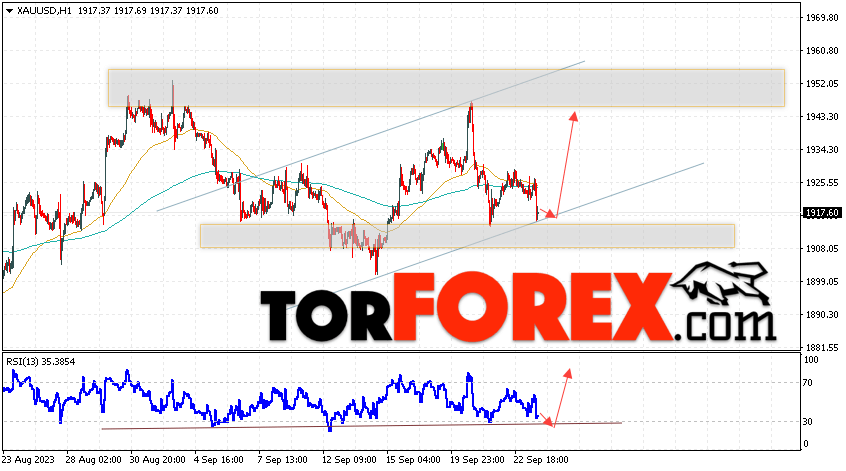Select the RSI 70 level label
Screen dimensions: 846x471
[808, 383]
